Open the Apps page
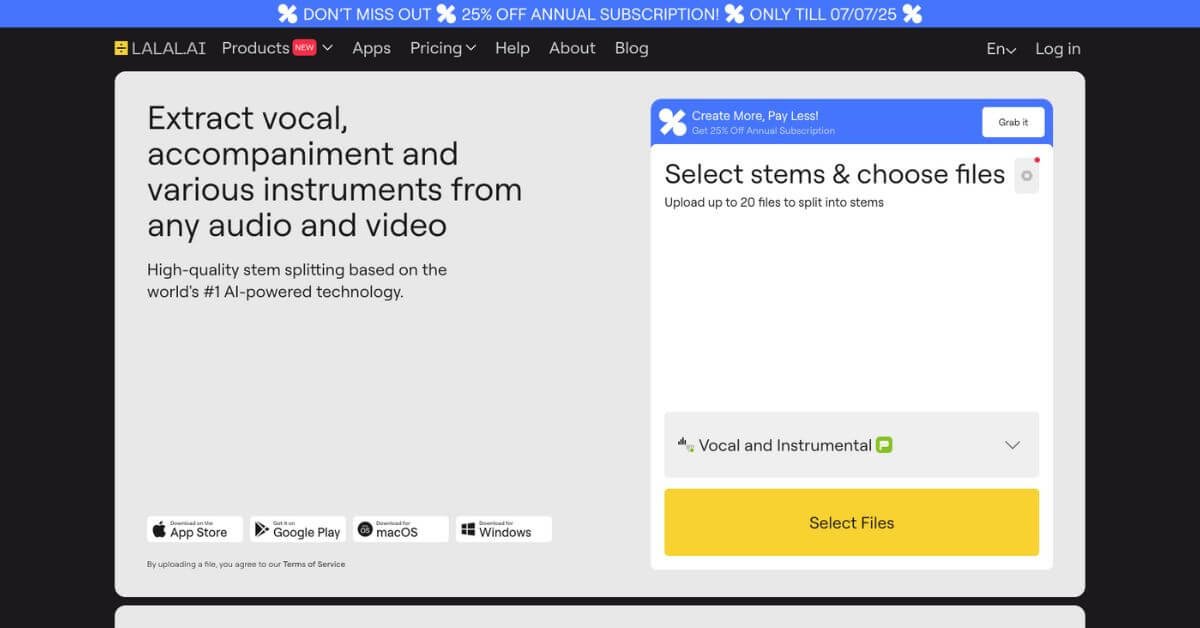The image size is (1200, 628). point(371,48)
